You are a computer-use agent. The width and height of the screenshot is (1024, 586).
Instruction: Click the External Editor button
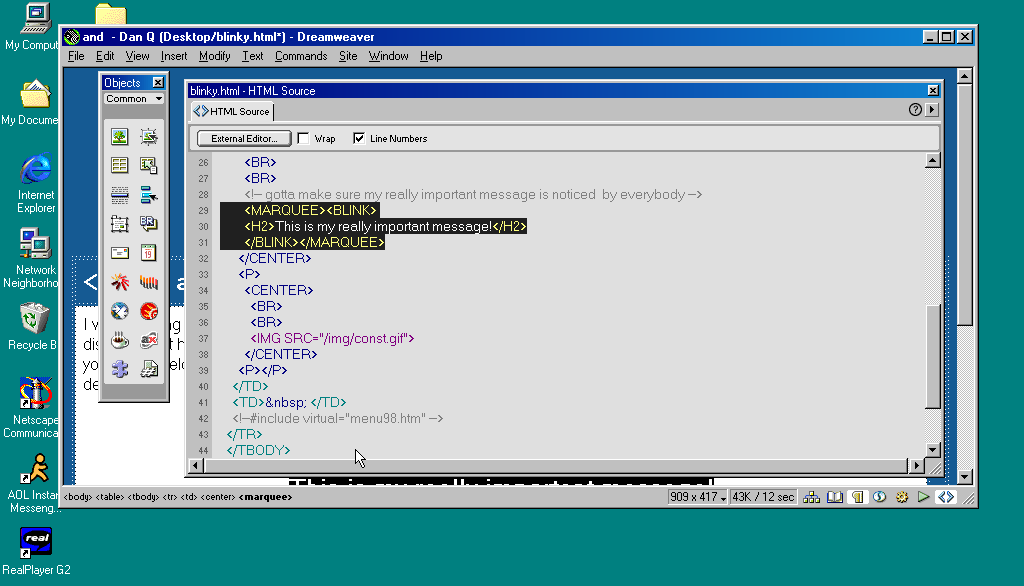243,138
